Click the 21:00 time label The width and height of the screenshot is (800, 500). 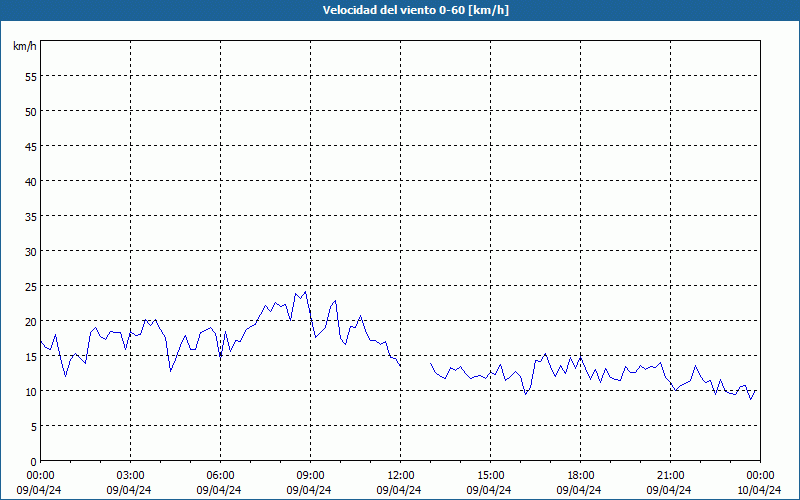pyautogui.click(x=670, y=476)
